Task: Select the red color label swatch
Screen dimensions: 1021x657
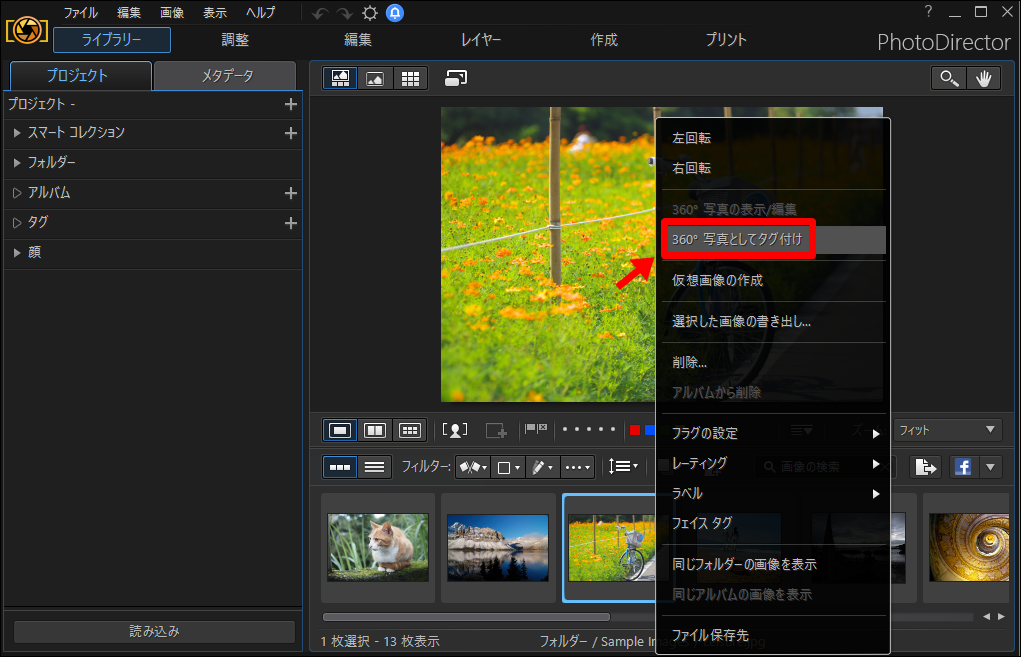Action: (635, 430)
